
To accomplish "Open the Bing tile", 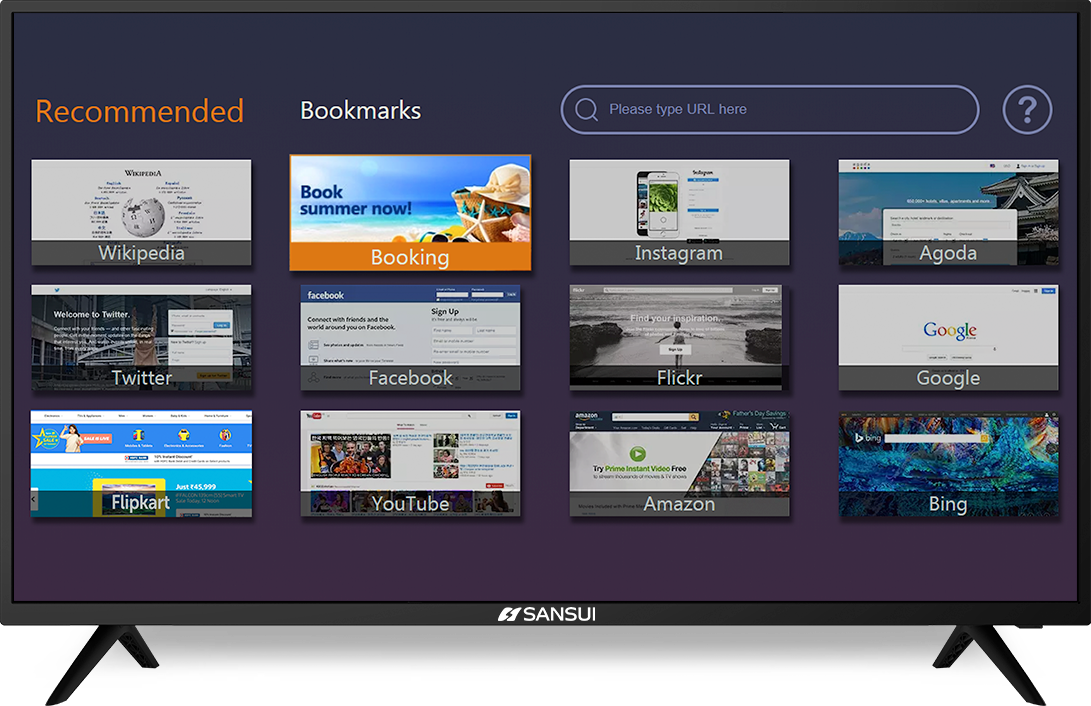I will (948, 463).
